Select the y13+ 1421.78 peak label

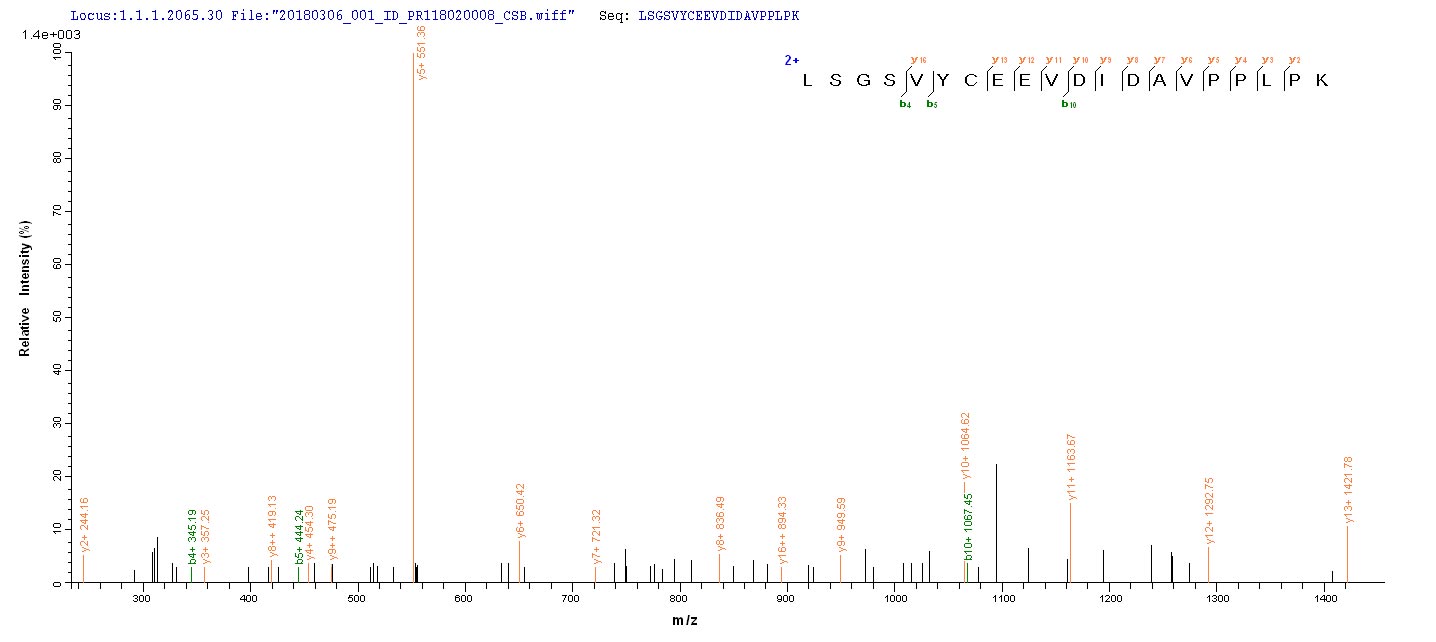click(x=1348, y=490)
